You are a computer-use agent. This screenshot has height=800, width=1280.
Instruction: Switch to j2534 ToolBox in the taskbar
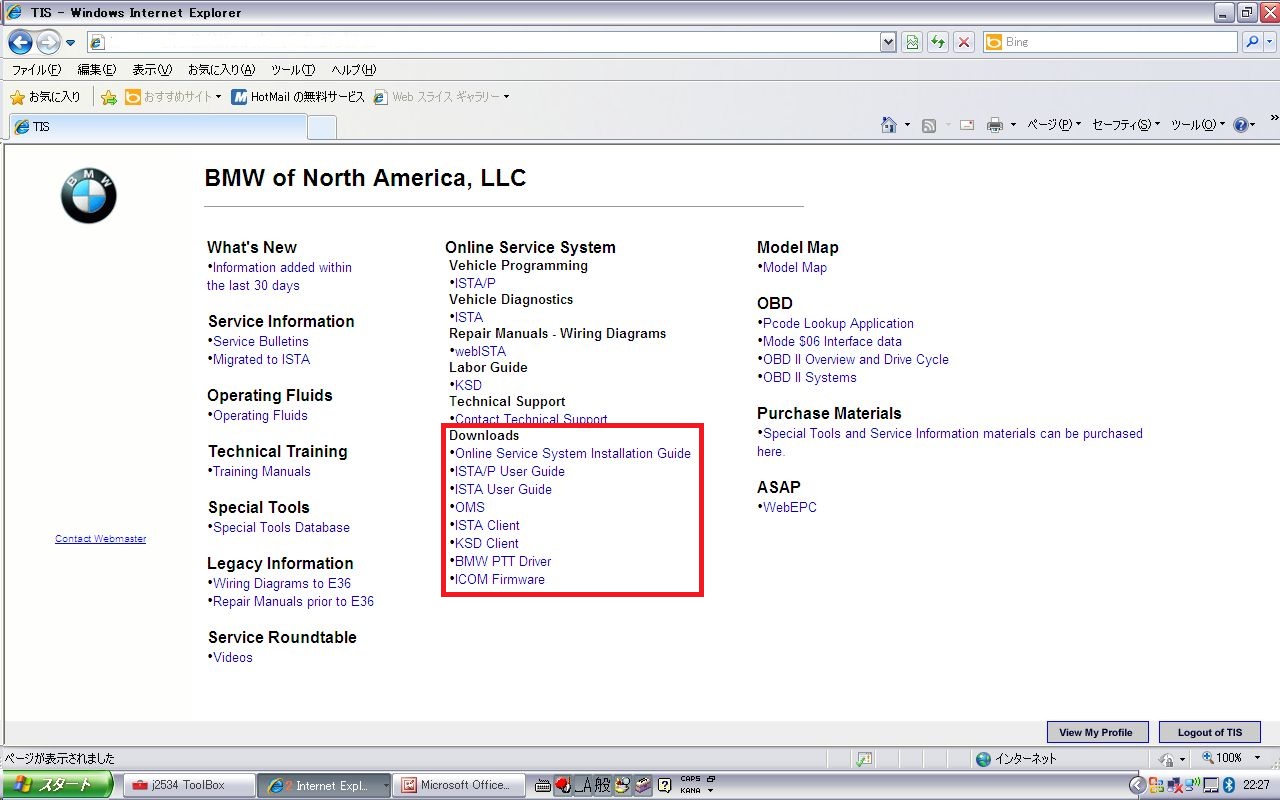[189, 785]
